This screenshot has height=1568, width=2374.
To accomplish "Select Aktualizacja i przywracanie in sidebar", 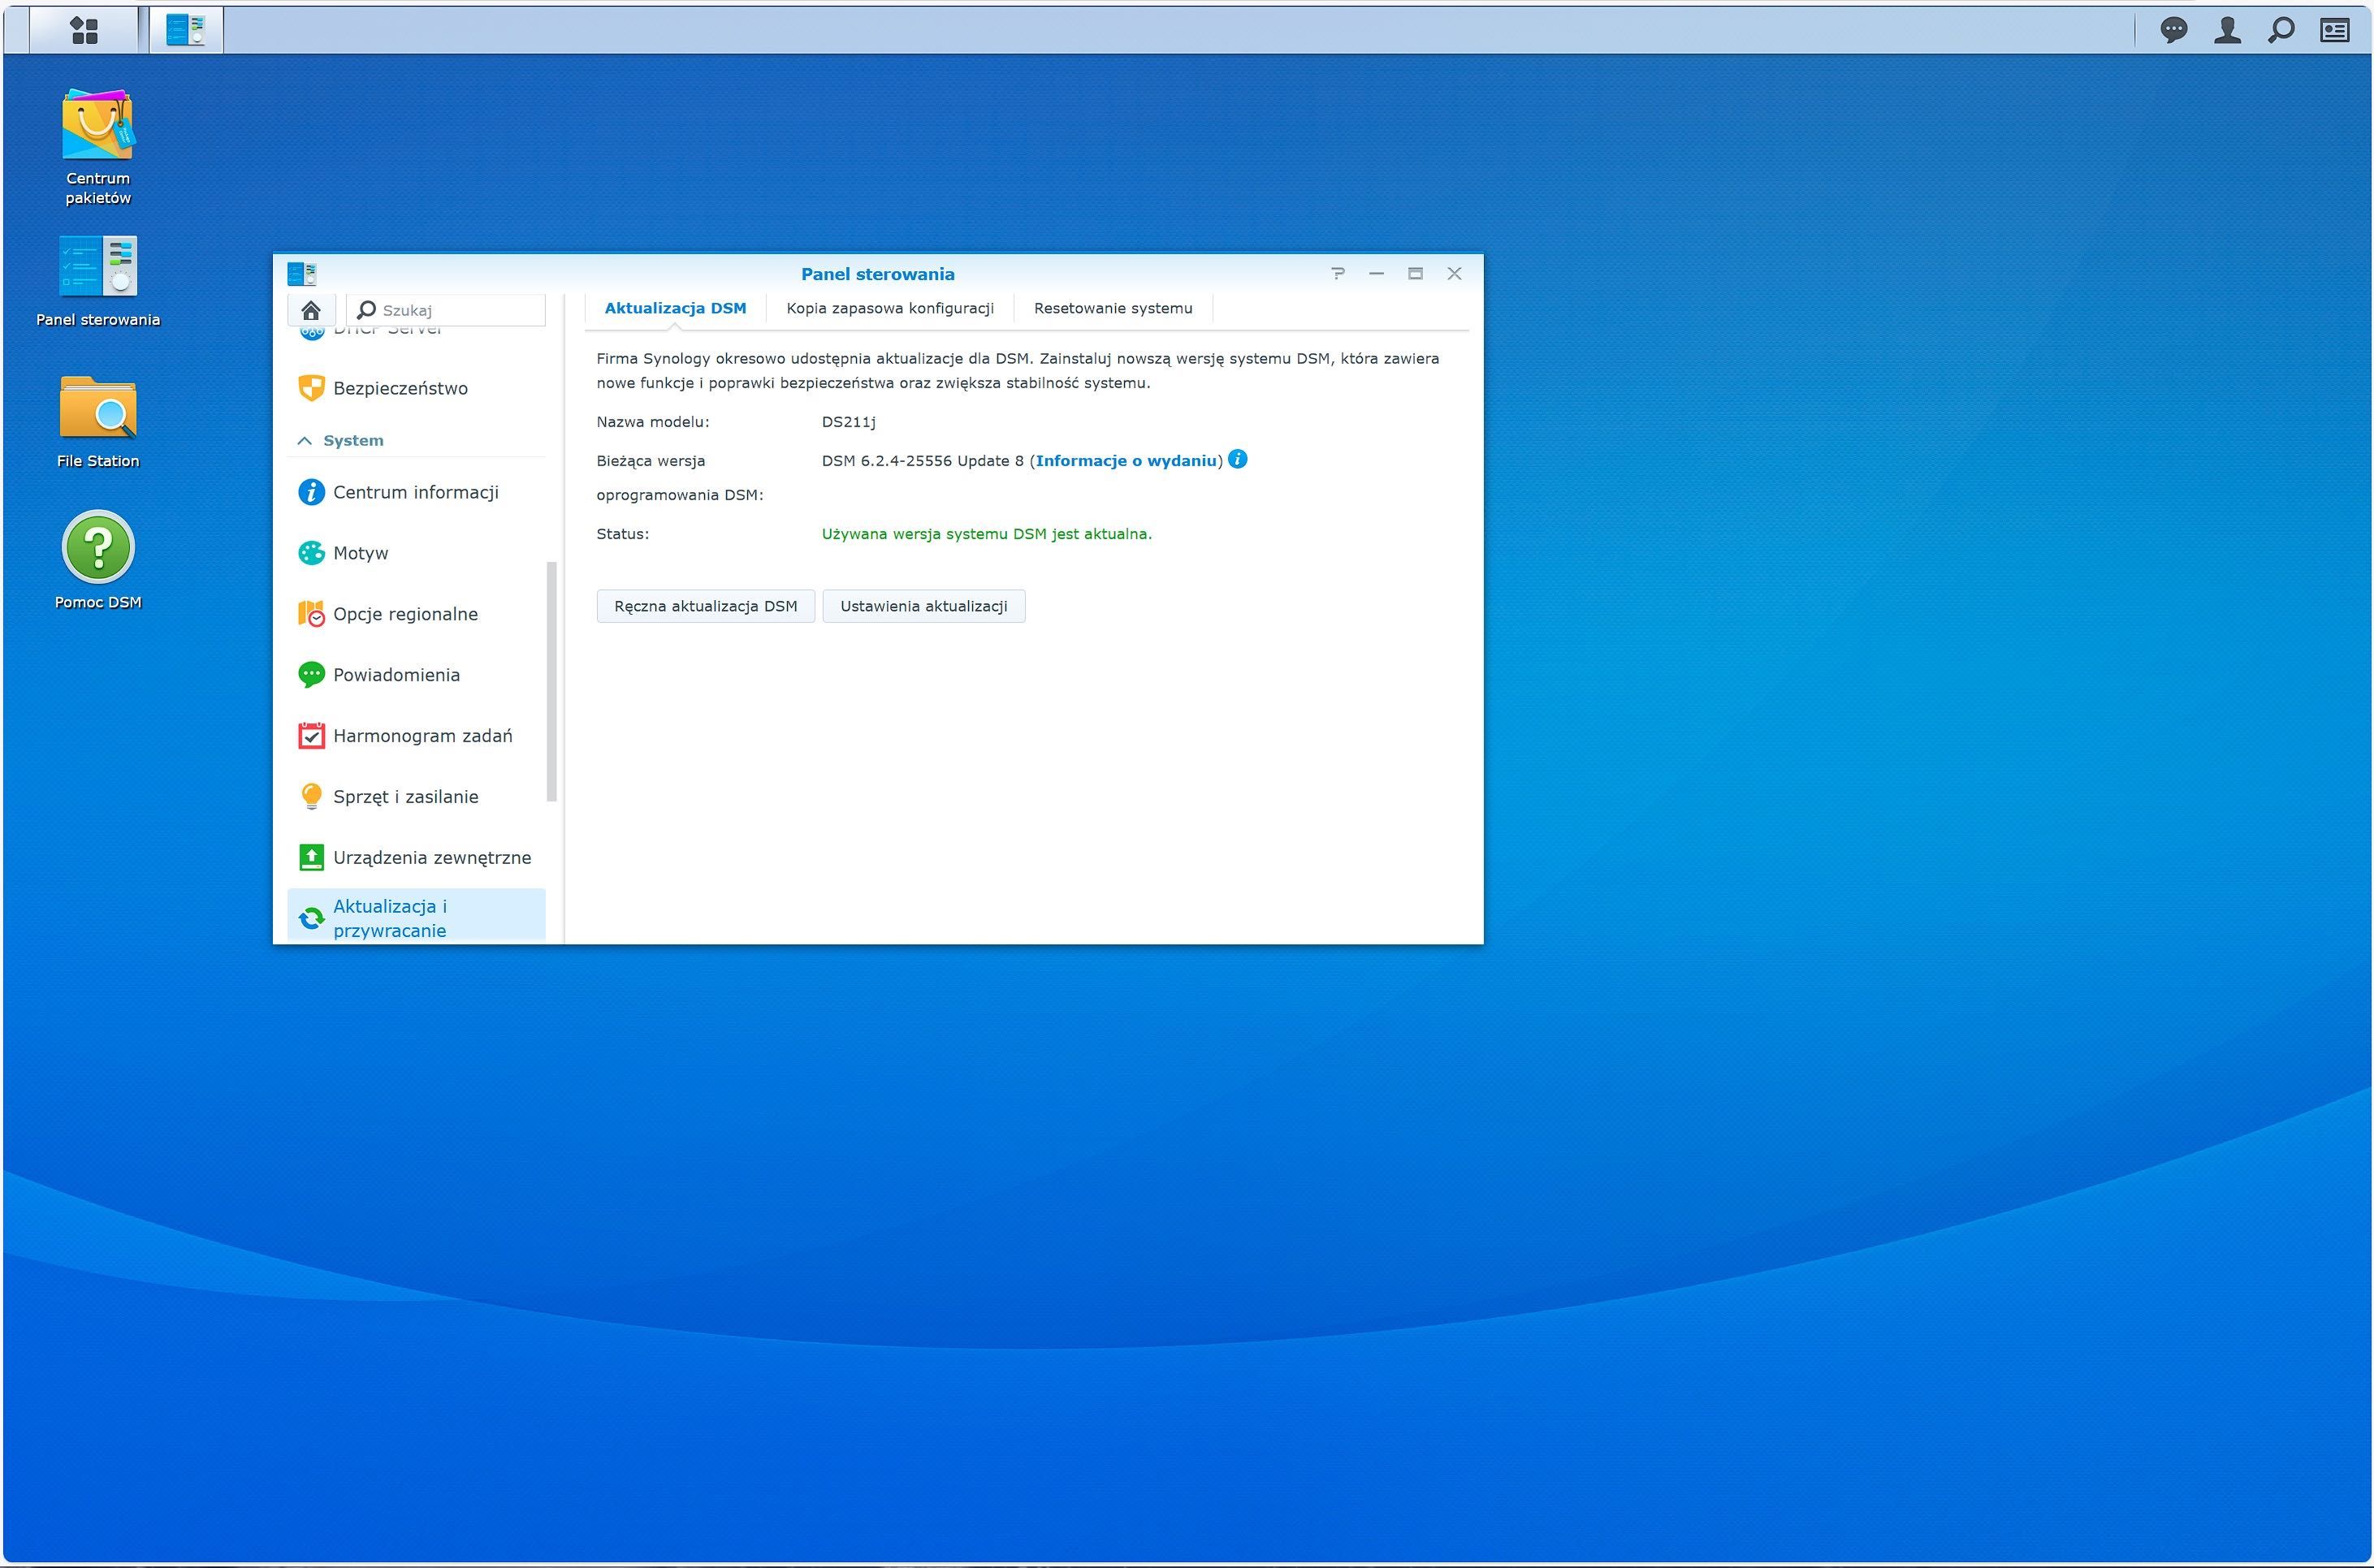I will [x=416, y=917].
